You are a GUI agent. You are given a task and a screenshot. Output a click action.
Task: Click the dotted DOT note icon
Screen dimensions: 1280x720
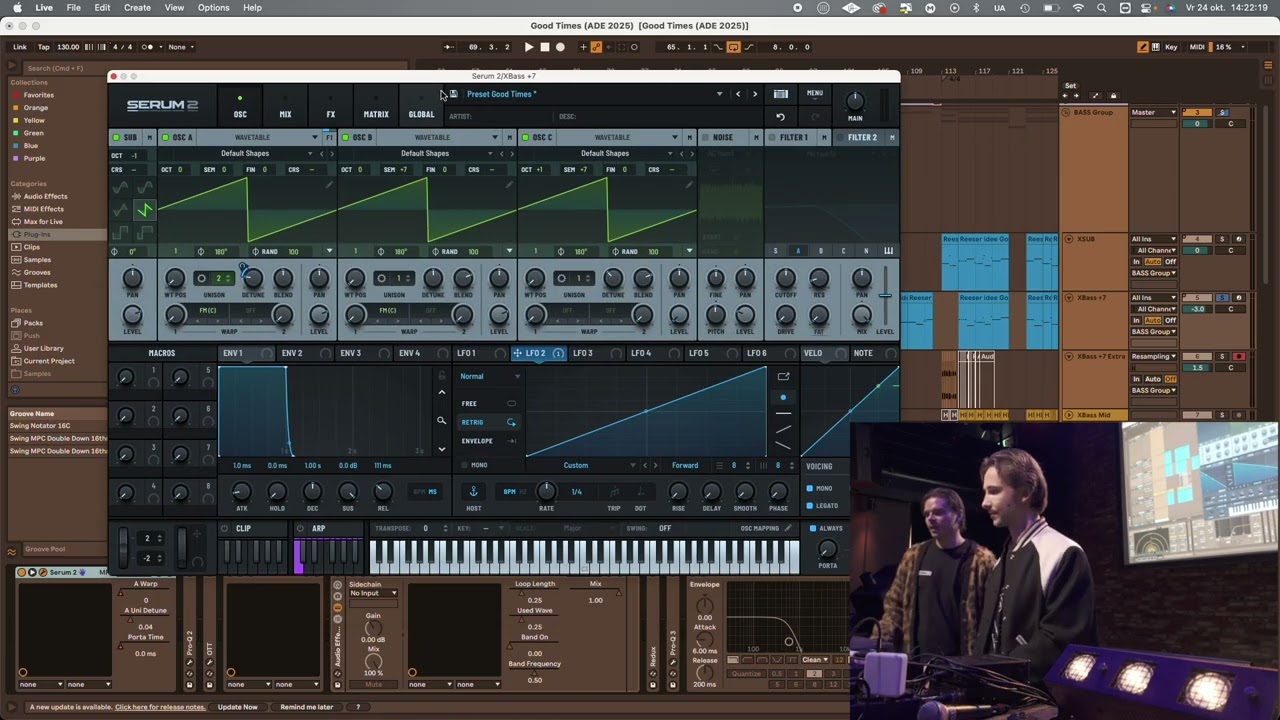click(640, 492)
